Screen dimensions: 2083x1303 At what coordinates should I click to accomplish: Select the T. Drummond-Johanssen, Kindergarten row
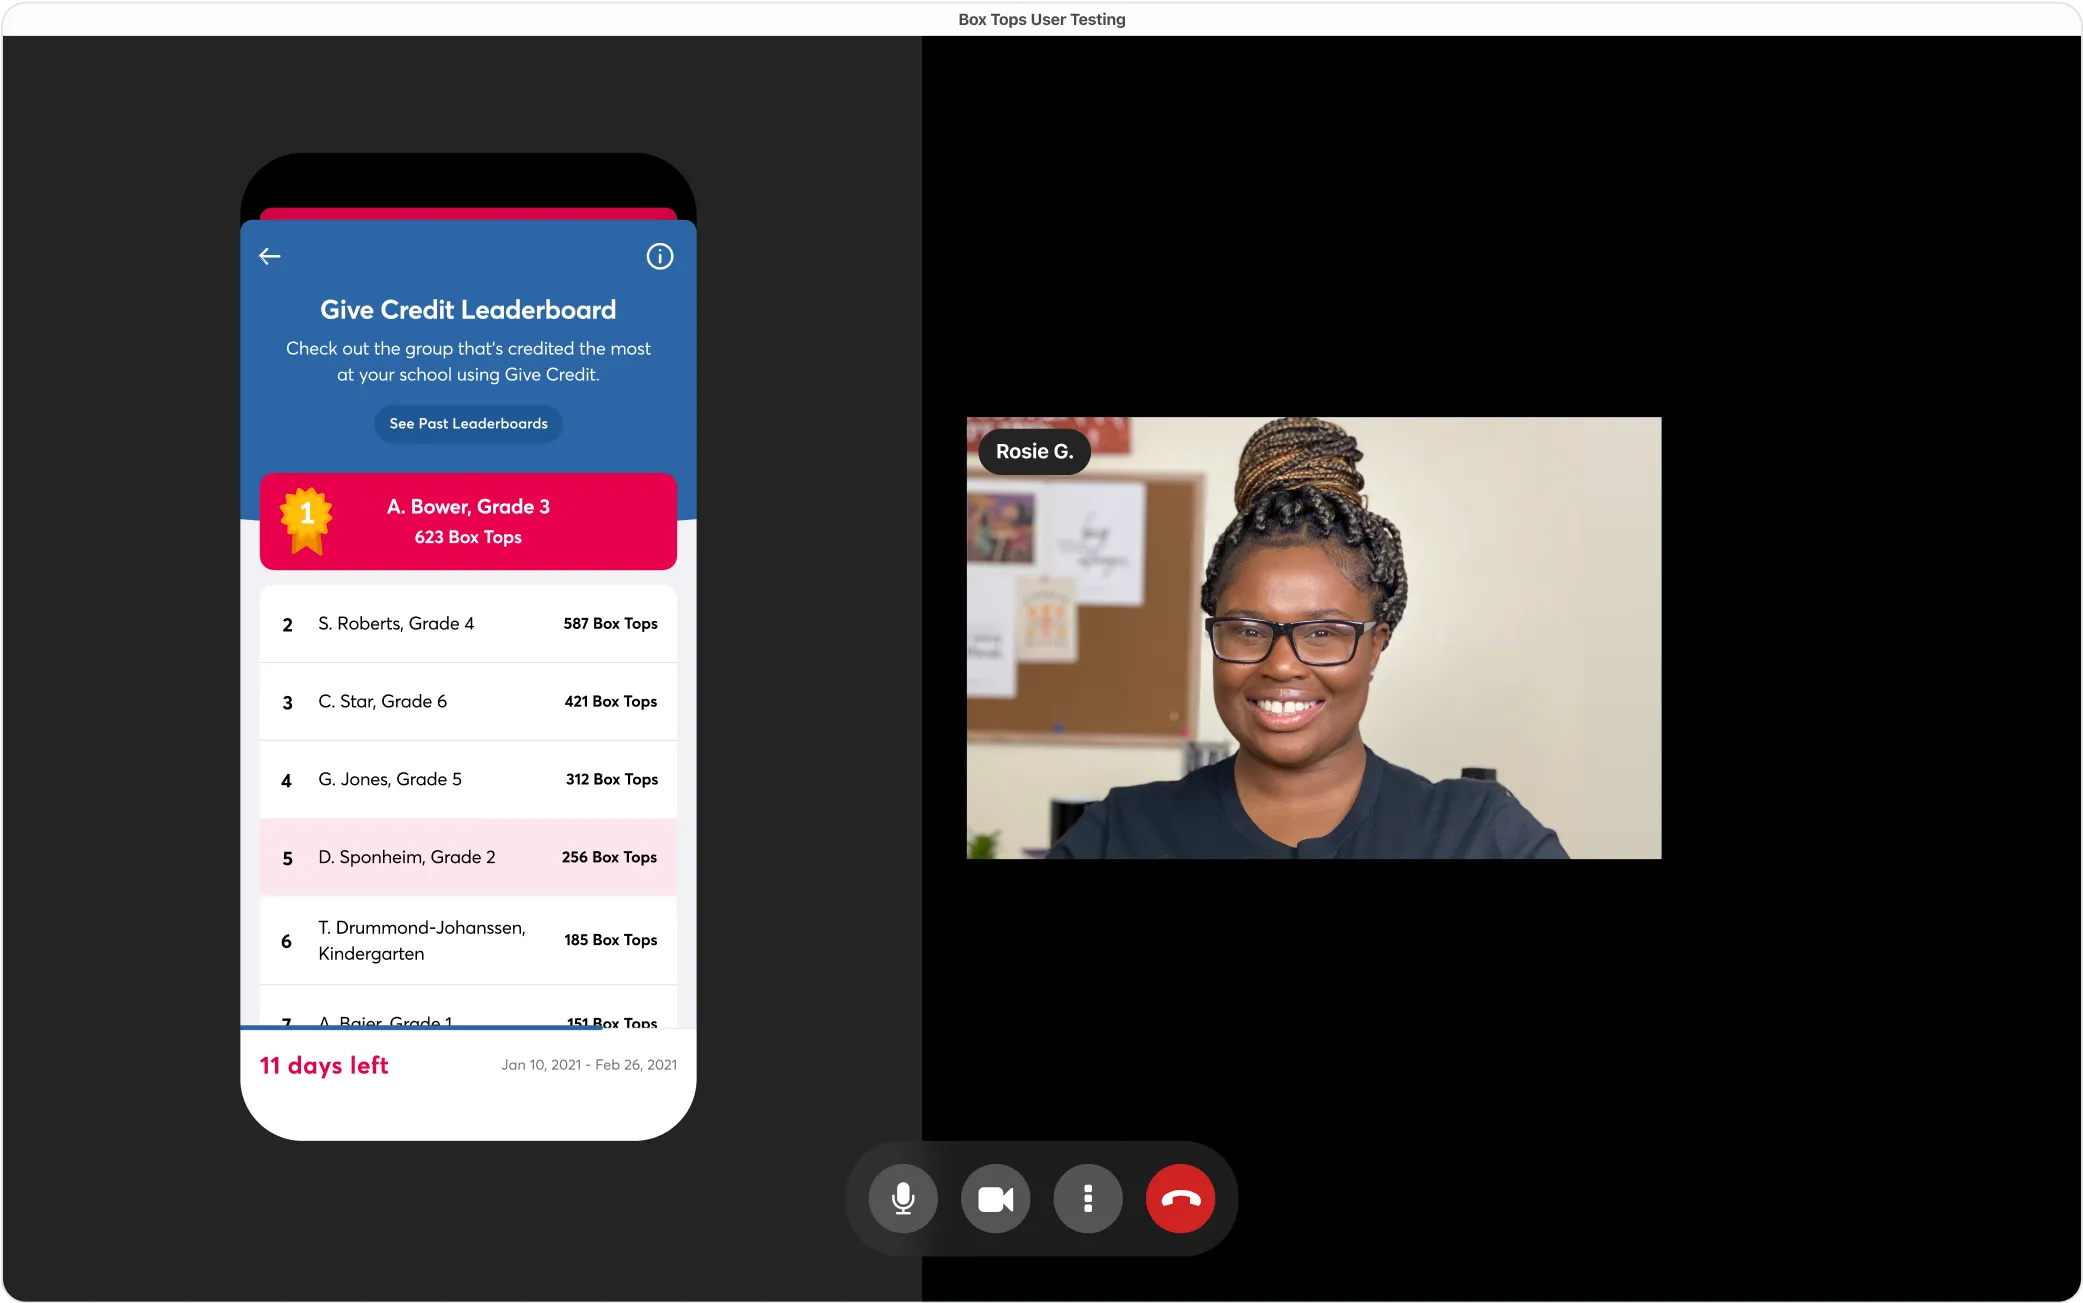coord(468,941)
